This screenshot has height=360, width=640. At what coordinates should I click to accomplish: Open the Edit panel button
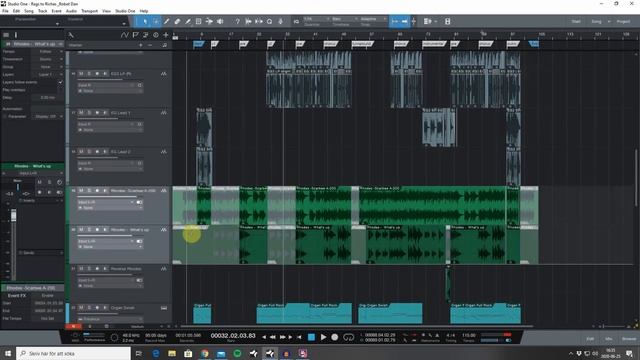click(x=590, y=339)
